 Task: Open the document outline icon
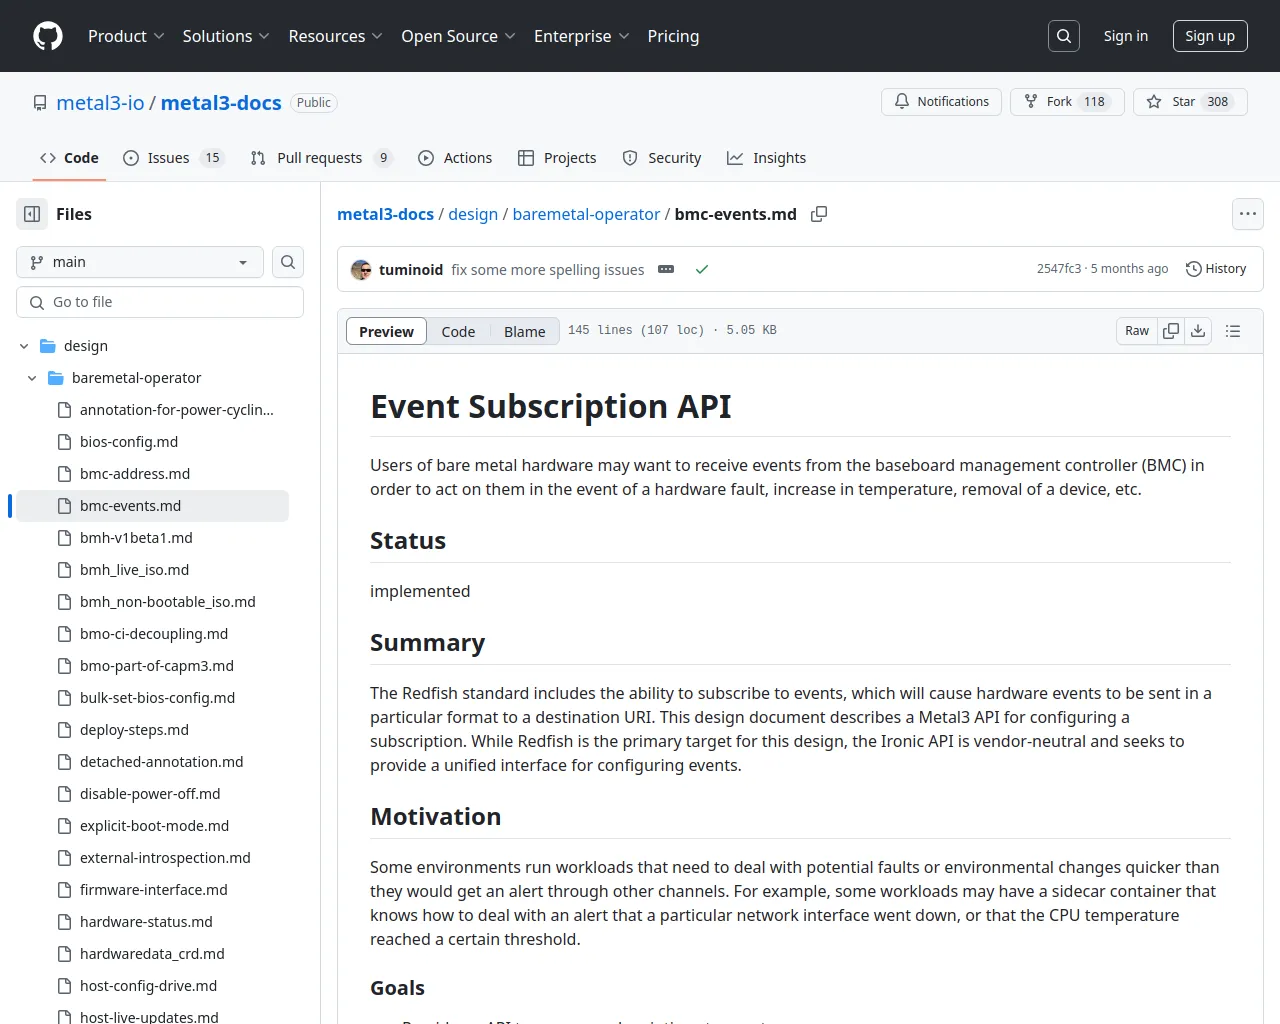(x=1233, y=331)
